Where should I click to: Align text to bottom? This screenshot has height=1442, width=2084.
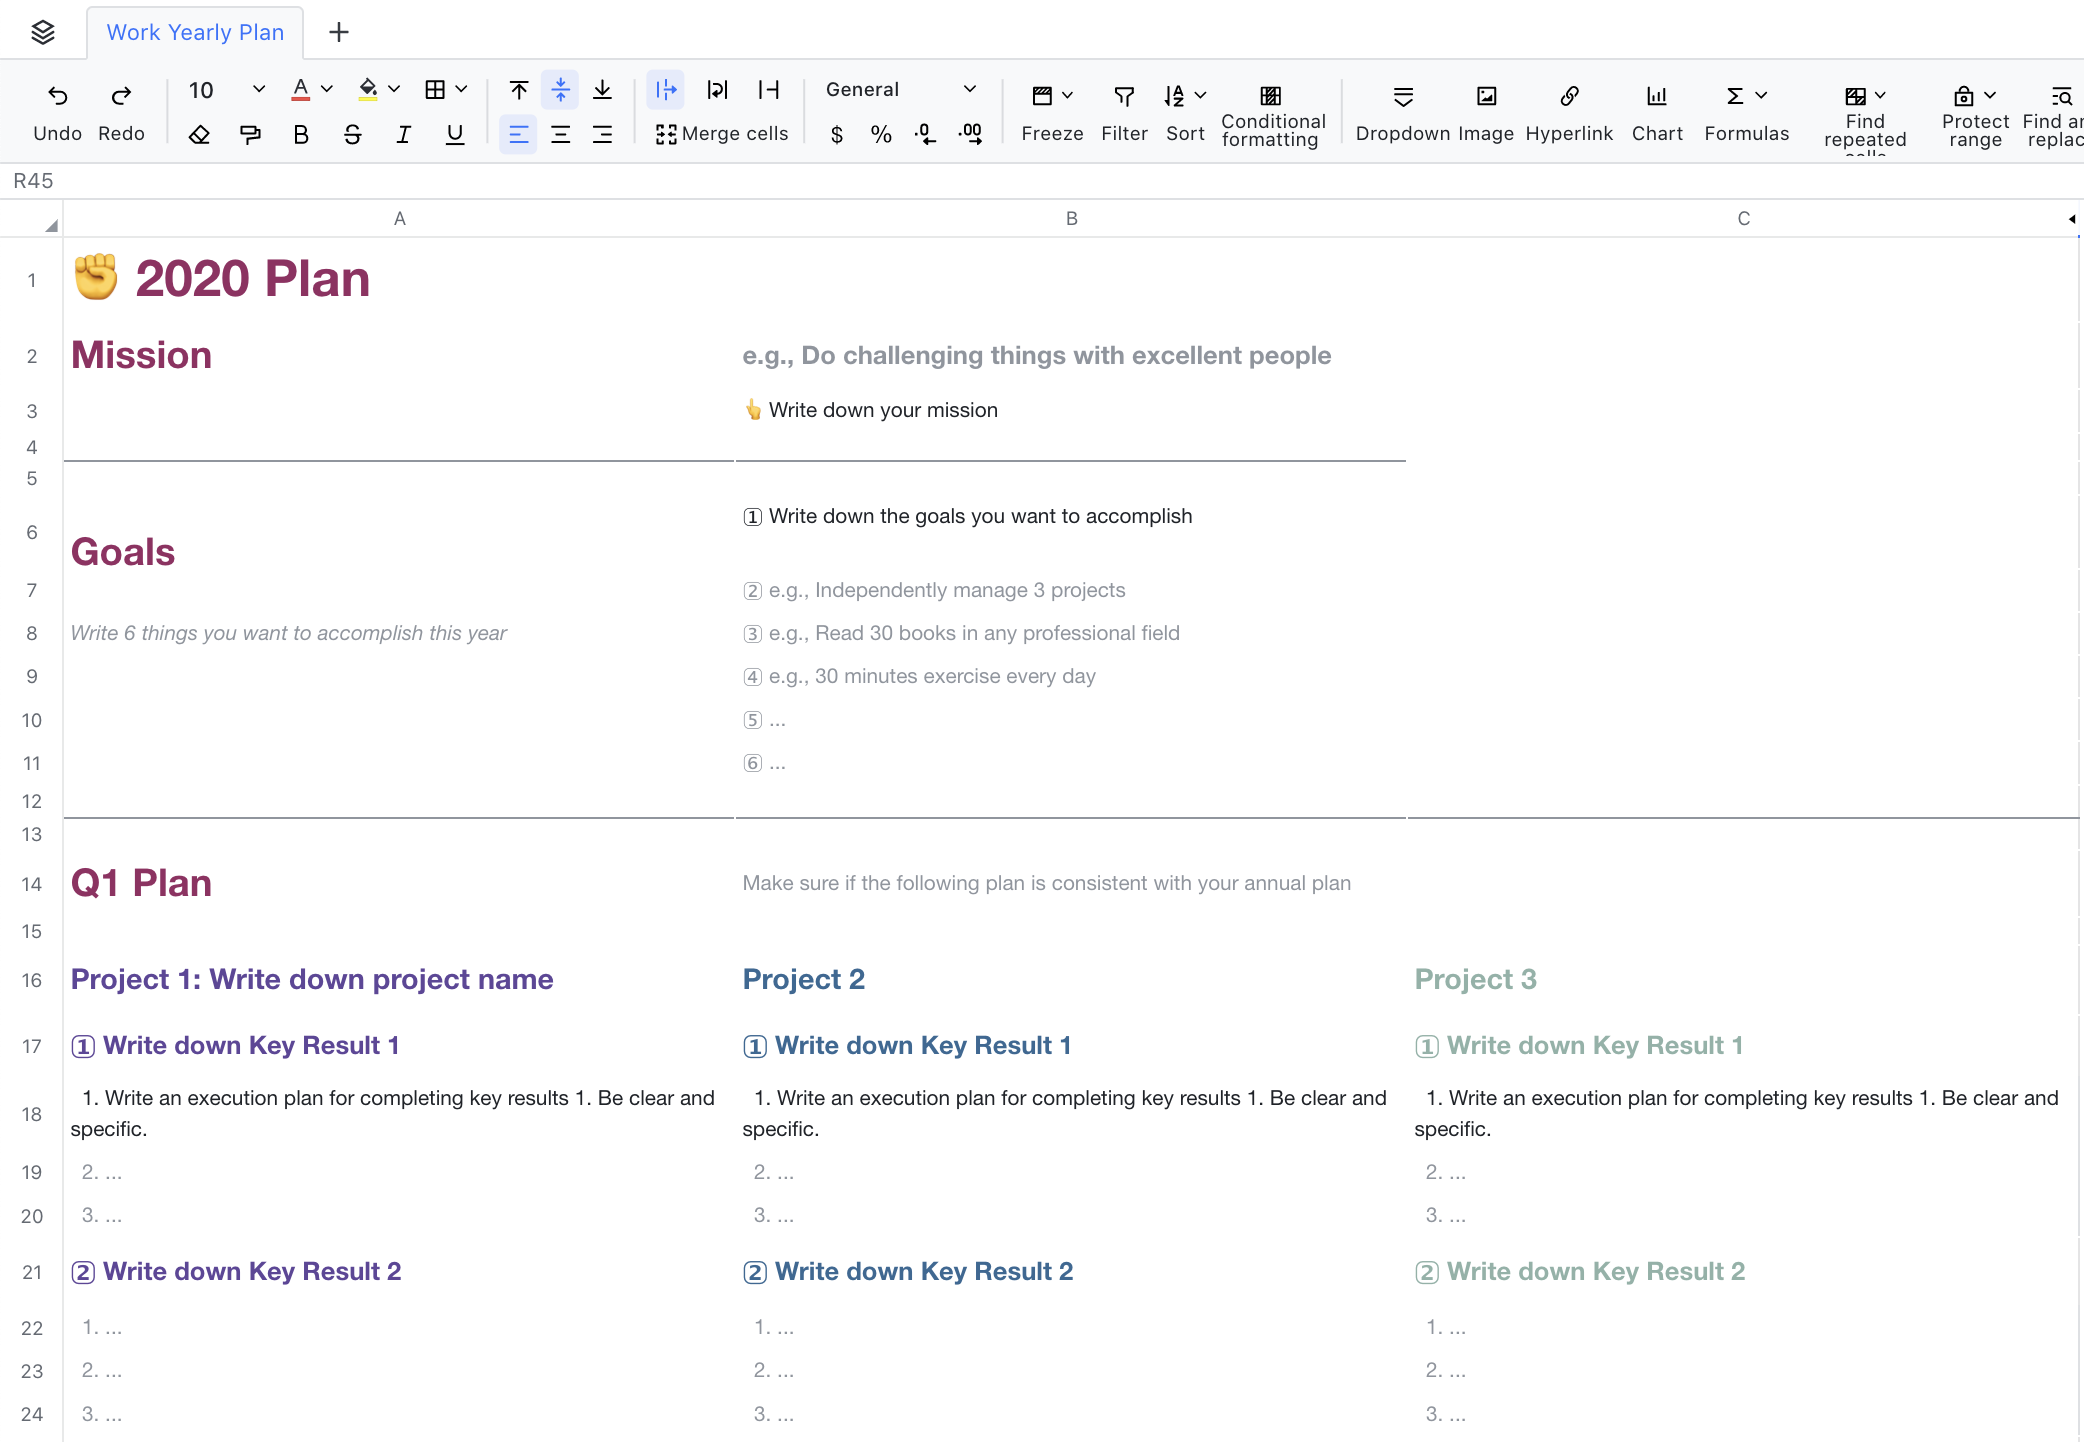click(x=602, y=90)
